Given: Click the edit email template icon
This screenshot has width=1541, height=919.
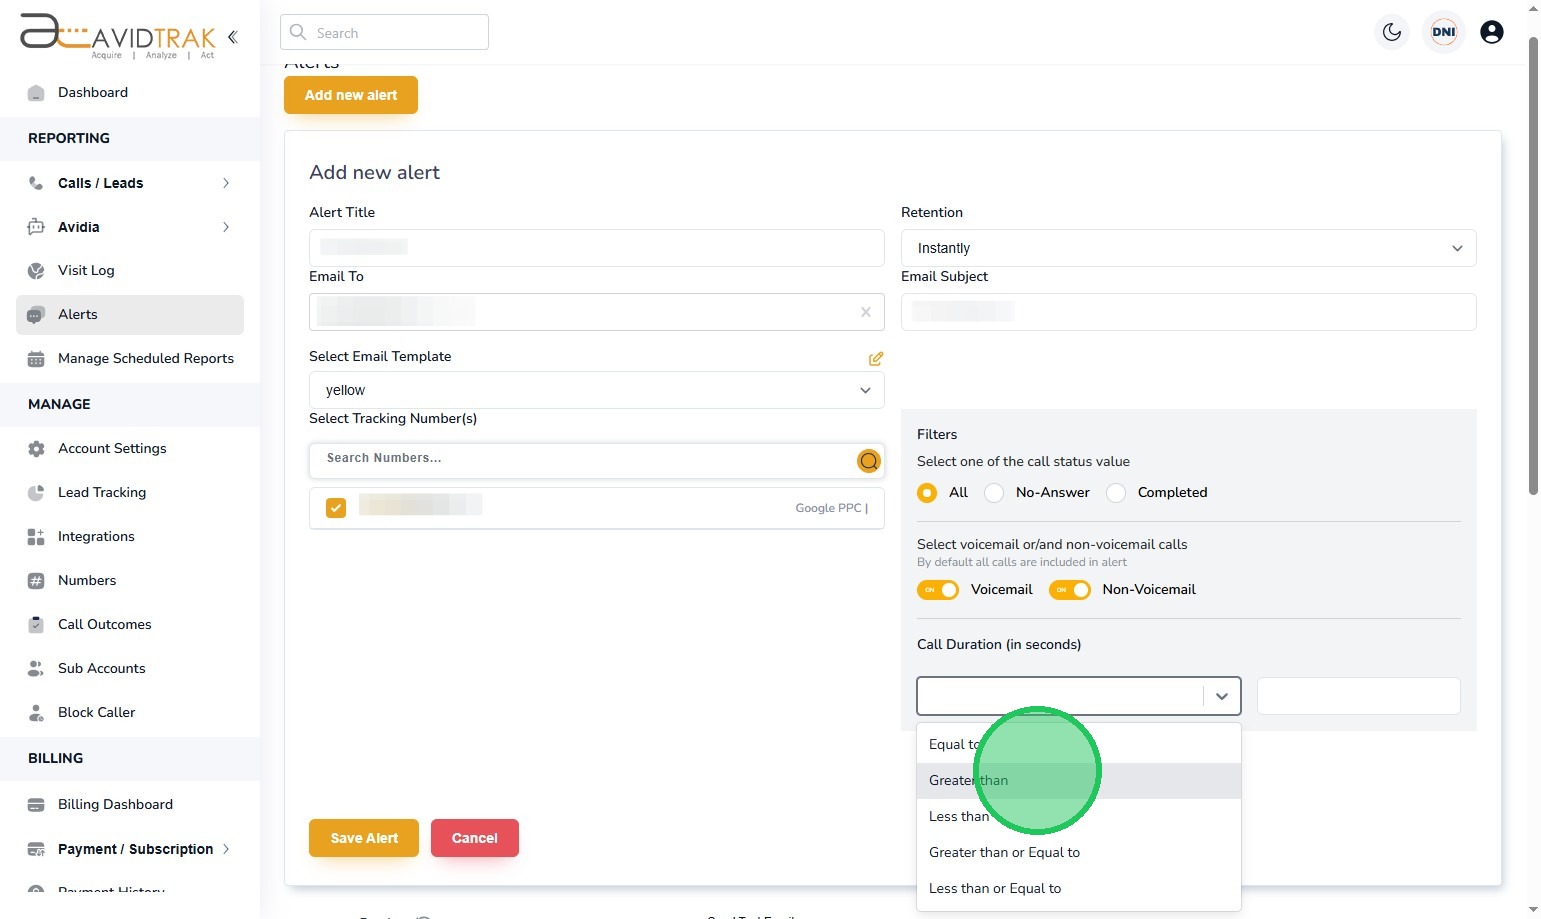Looking at the screenshot, I should click(x=875, y=358).
